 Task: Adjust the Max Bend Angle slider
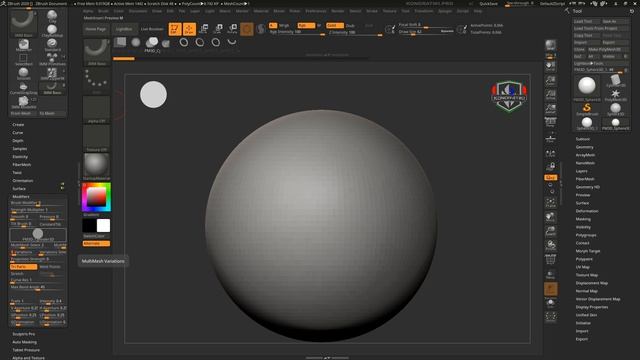pos(38,288)
